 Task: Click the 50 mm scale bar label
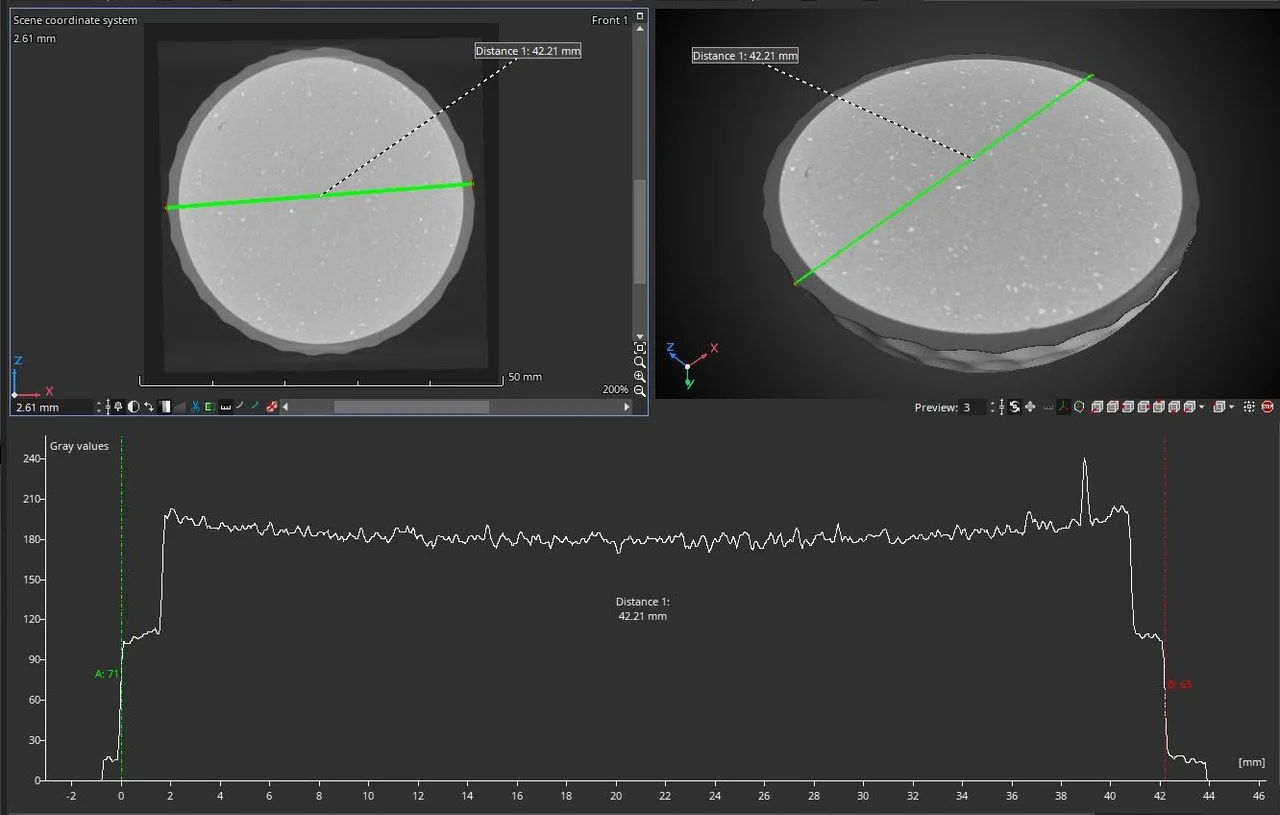point(525,377)
